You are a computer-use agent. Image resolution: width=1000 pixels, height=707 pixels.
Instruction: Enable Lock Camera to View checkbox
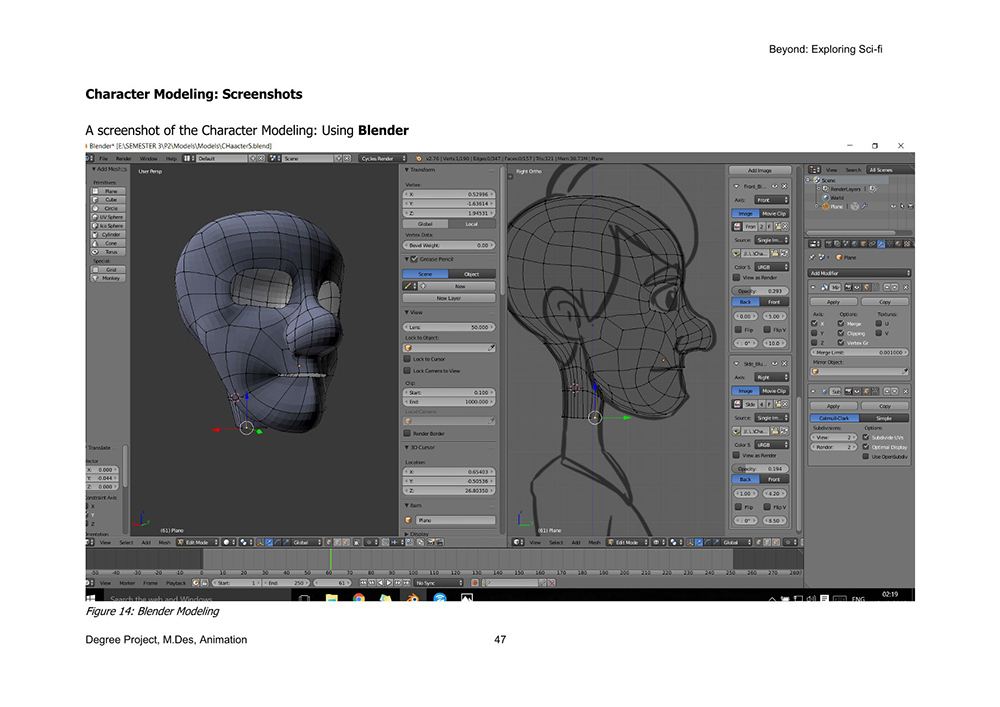point(407,370)
